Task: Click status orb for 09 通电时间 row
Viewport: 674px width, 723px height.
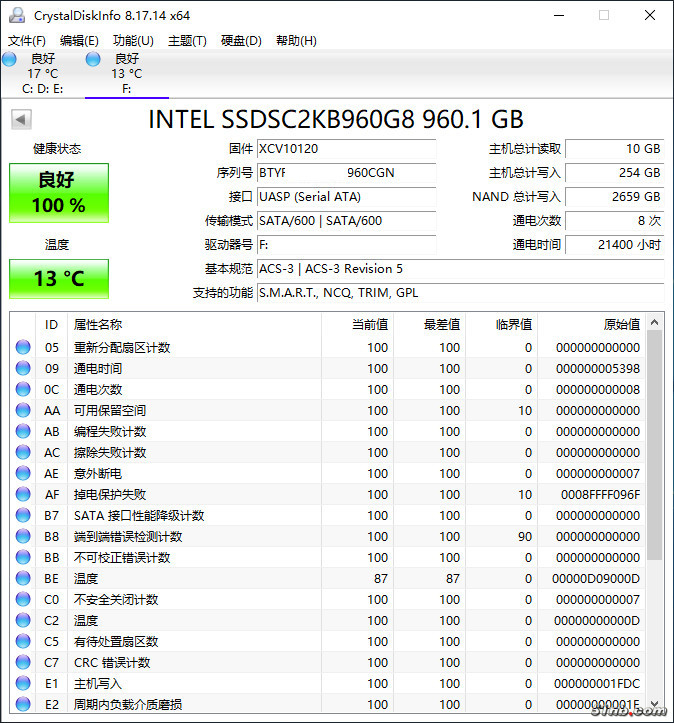Action: (x=23, y=368)
